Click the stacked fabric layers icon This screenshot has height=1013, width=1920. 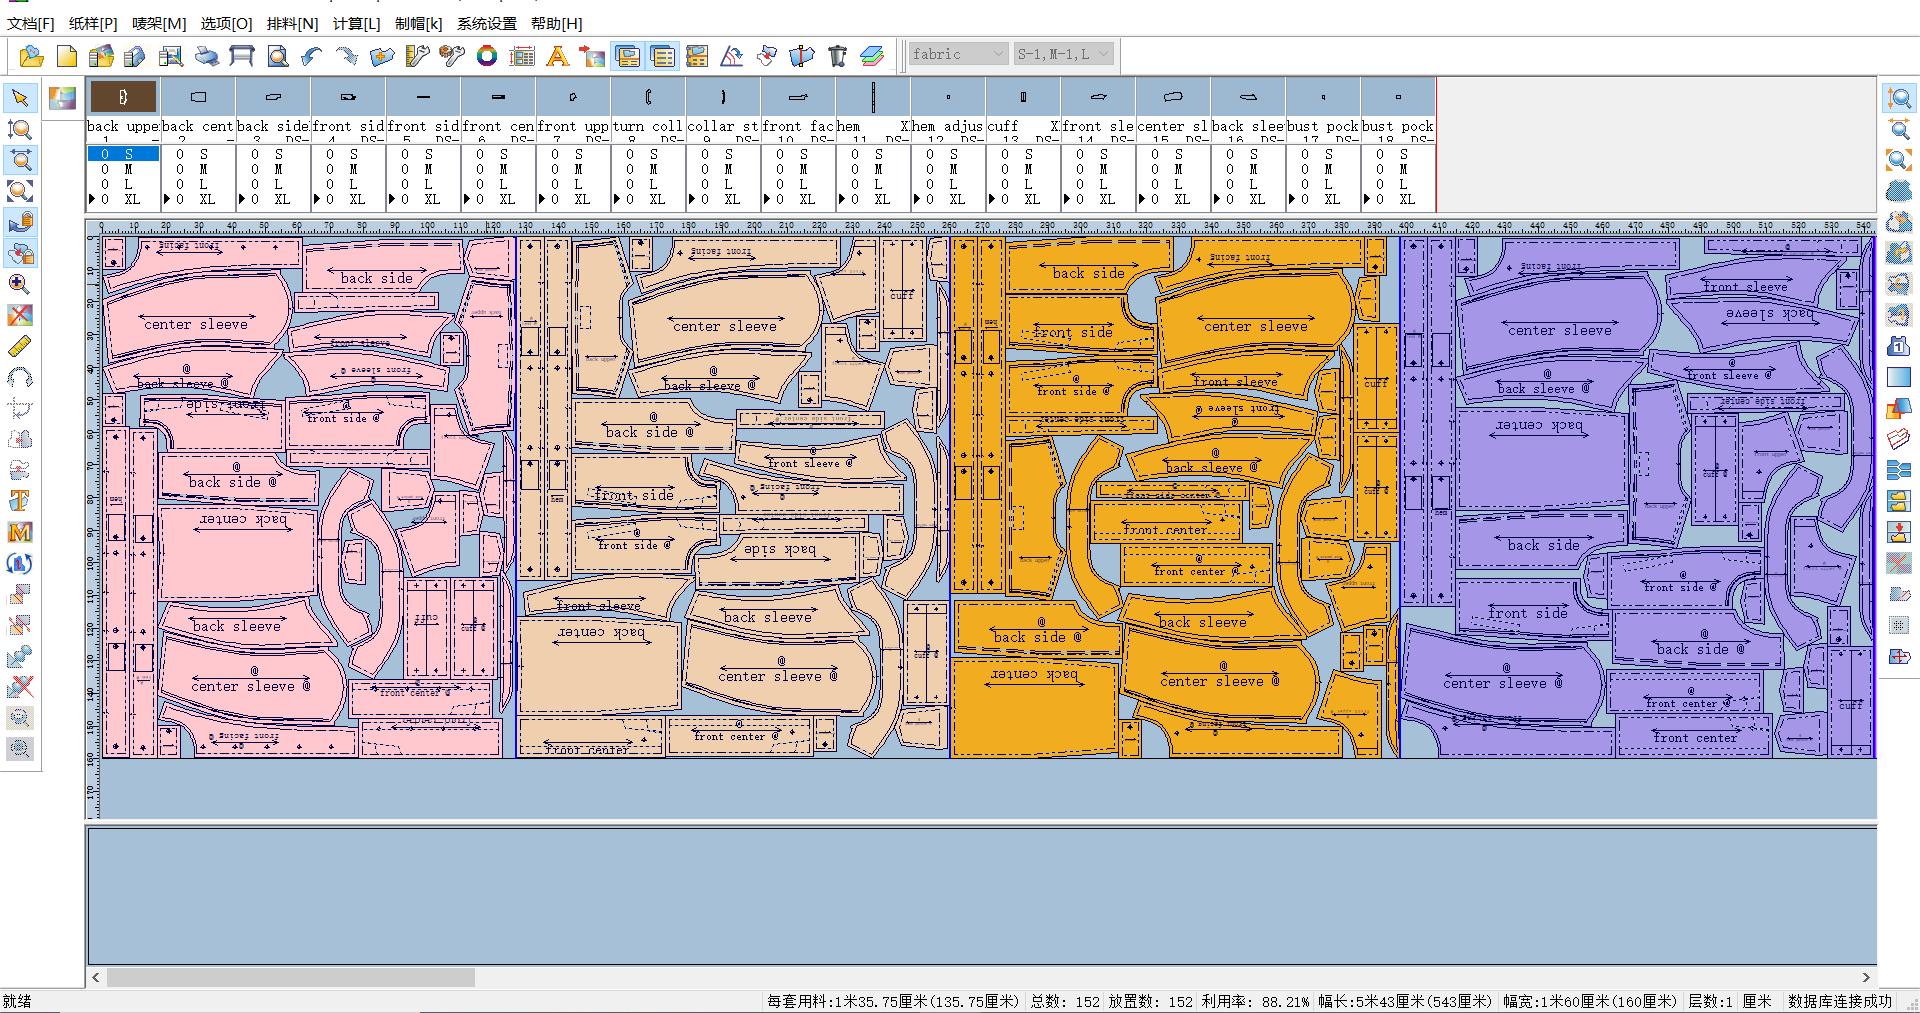click(872, 56)
